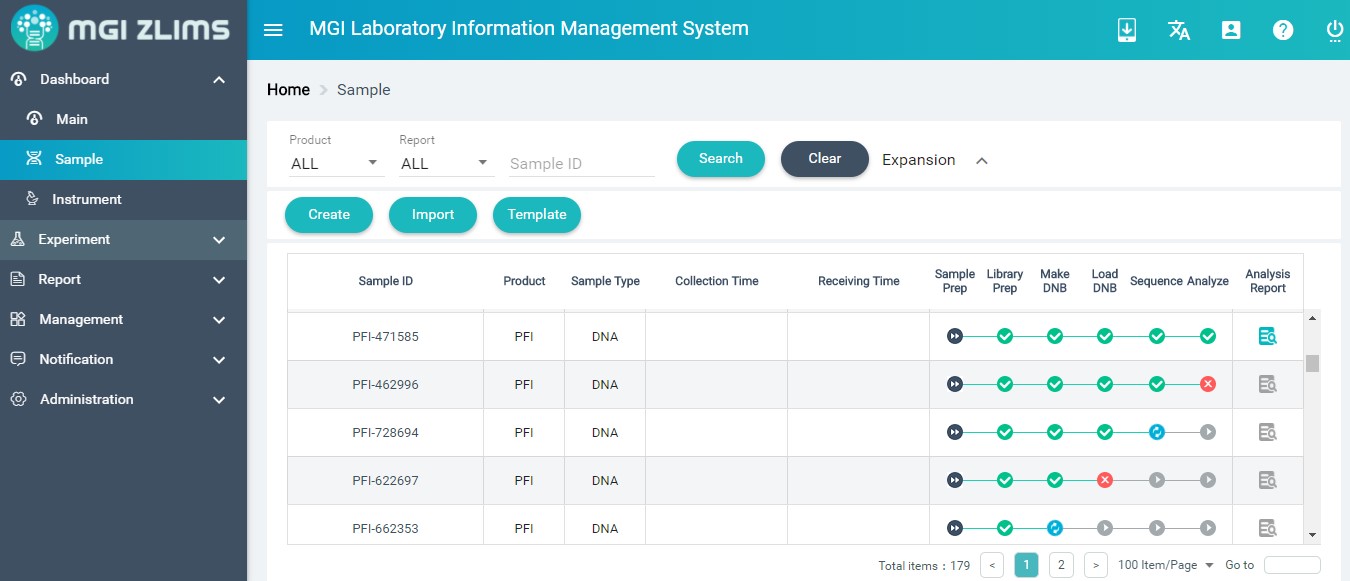Screen dimensions: 1350x581
Task: Select the Sample sidebar item
Action: coord(123,159)
